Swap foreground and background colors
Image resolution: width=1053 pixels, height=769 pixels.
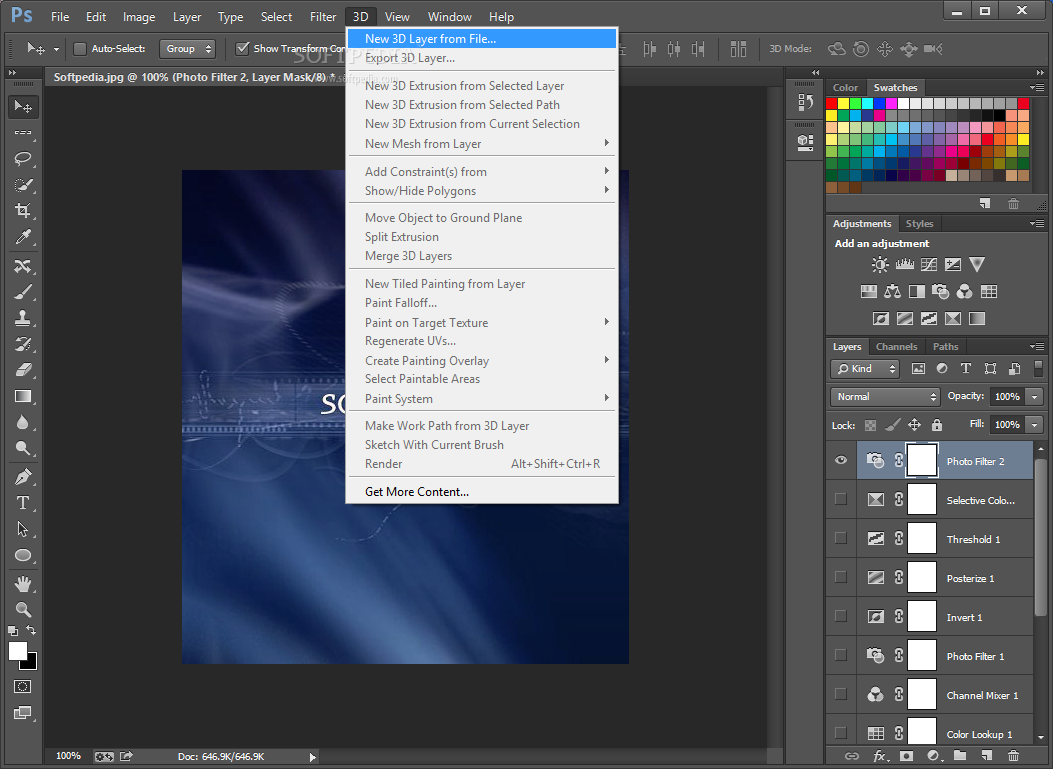(31, 630)
